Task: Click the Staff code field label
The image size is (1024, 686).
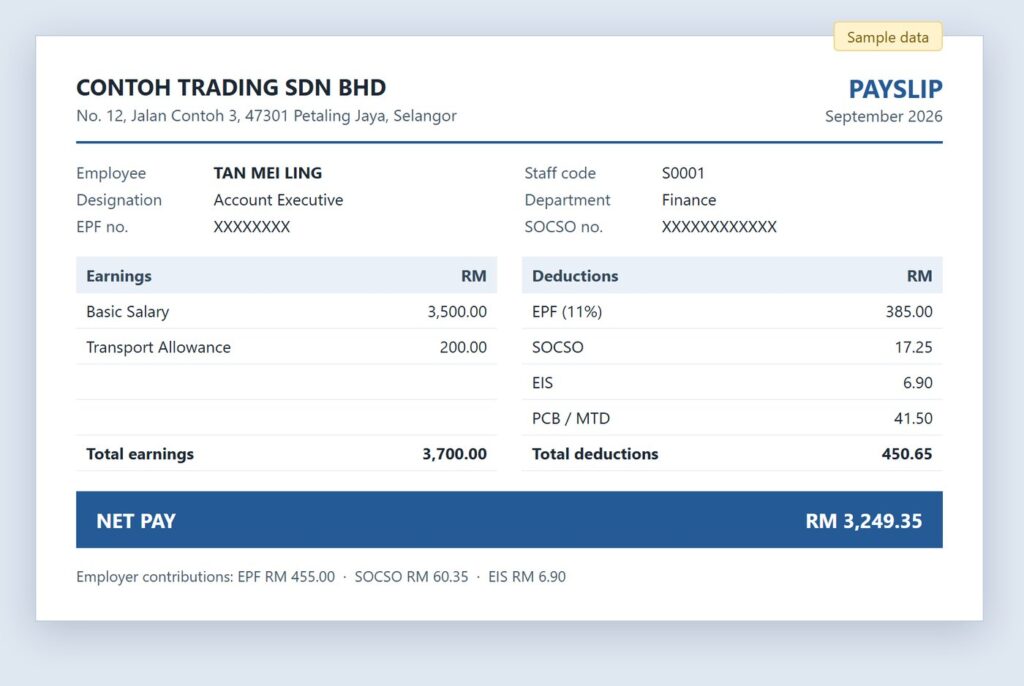Action: (x=560, y=173)
